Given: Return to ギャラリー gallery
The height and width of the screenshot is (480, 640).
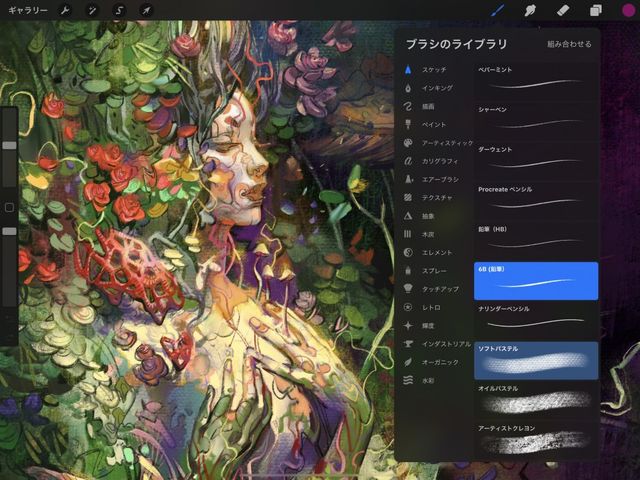Looking at the screenshot, I should (x=28, y=10).
